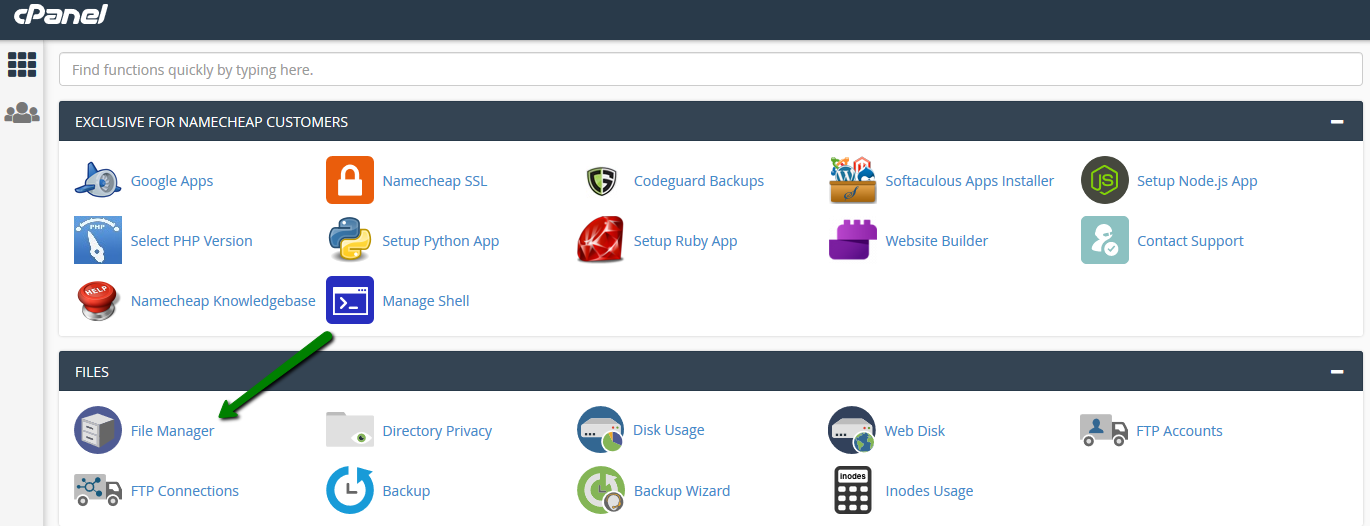Image resolution: width=1370 pixels, height=526 pixels.
Task: Click the Setup Python App icon
Action: pyautogui.click(x=350, y=241)
